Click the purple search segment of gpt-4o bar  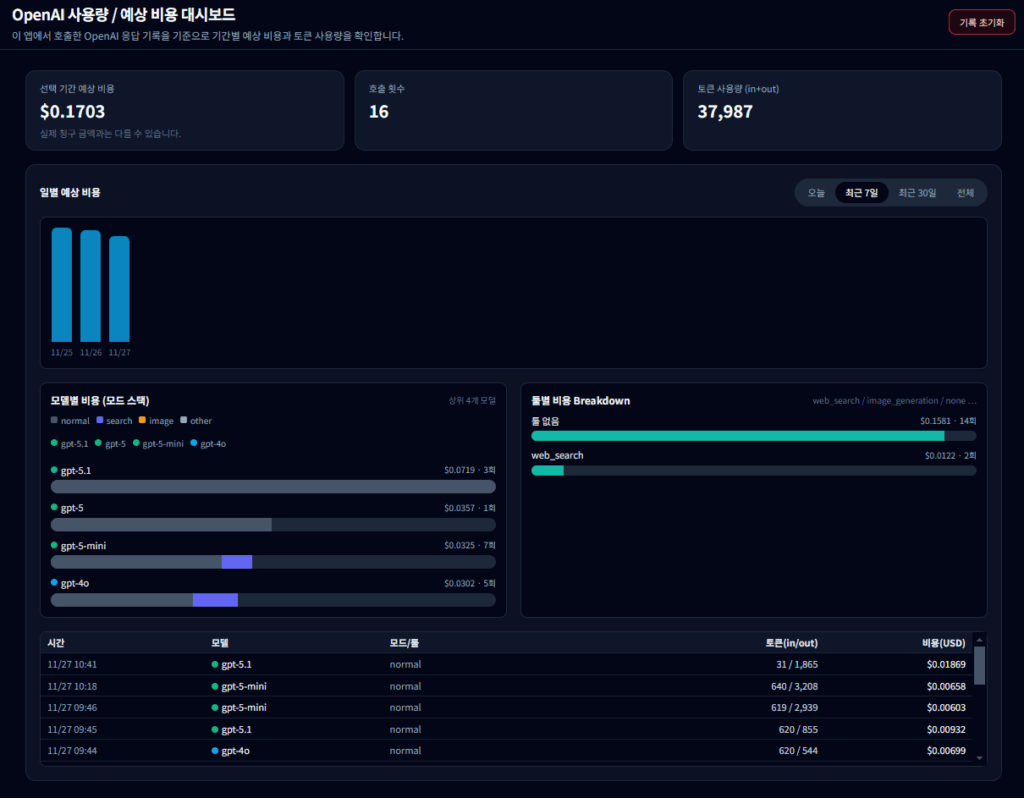point(215,600)
